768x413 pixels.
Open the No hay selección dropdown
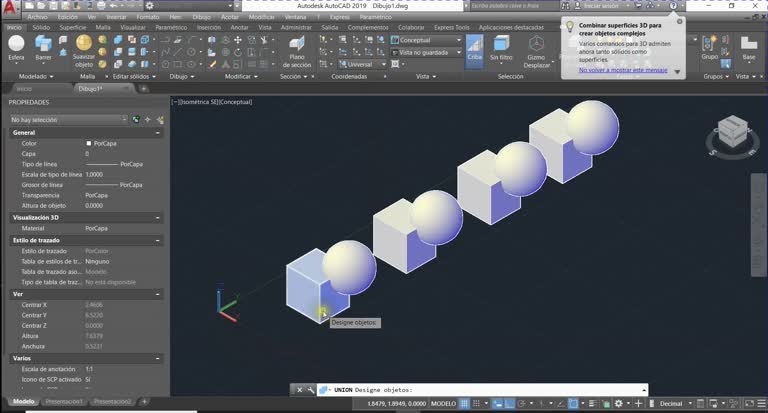point(69,120)
